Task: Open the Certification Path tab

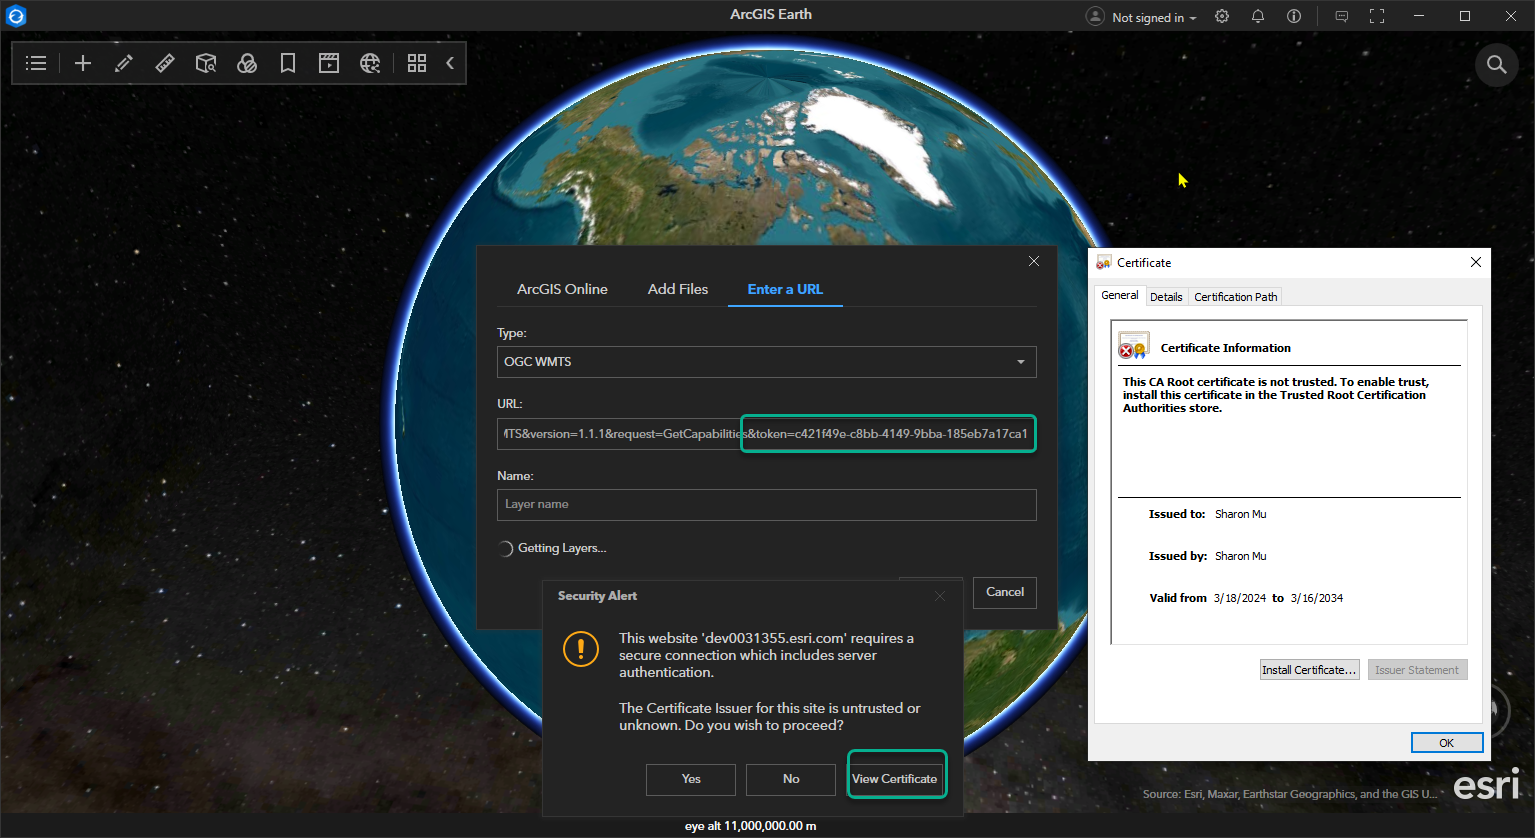Action: (1235, 297)
